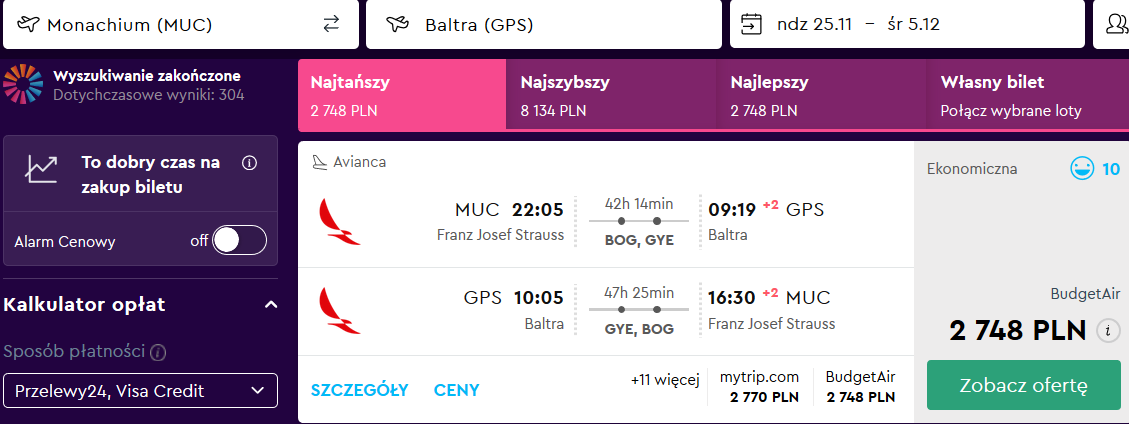Click the Zobacz ofertę button
This screenshot has height=424, width=1129.
pos(1023,385)
